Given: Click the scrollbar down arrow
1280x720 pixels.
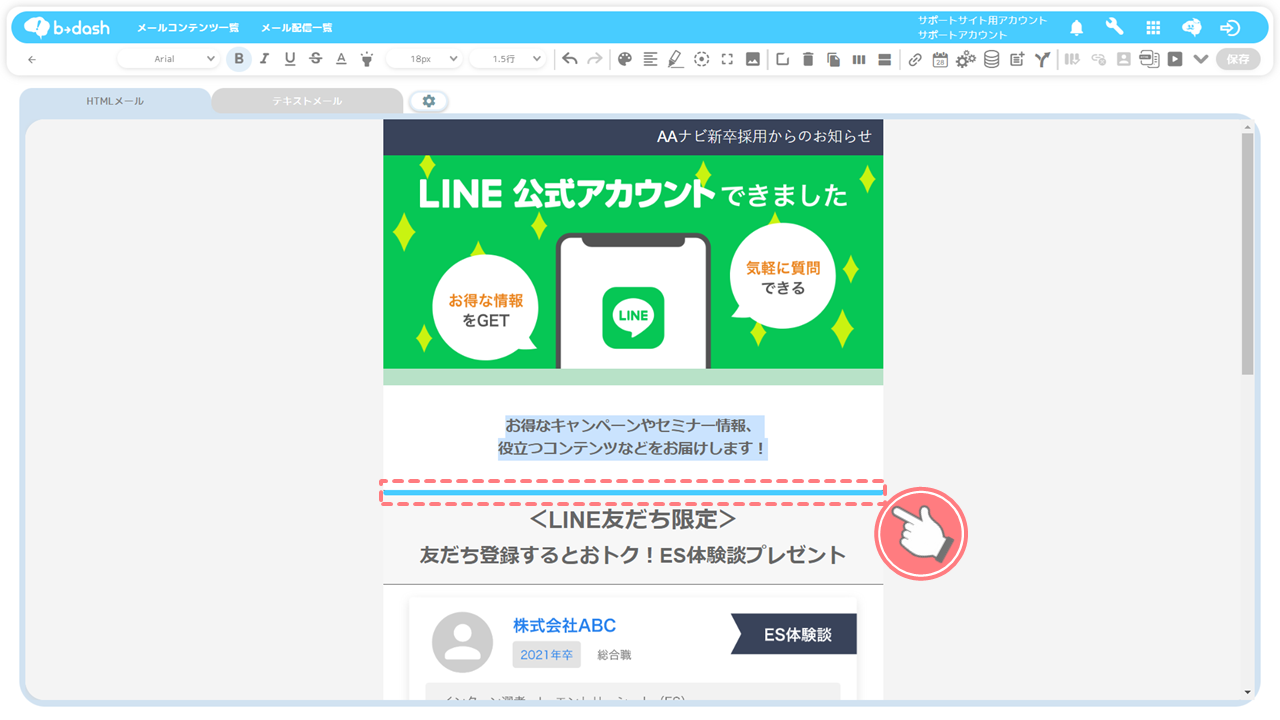Looking at the screenshot, I should coord(1247,692).
